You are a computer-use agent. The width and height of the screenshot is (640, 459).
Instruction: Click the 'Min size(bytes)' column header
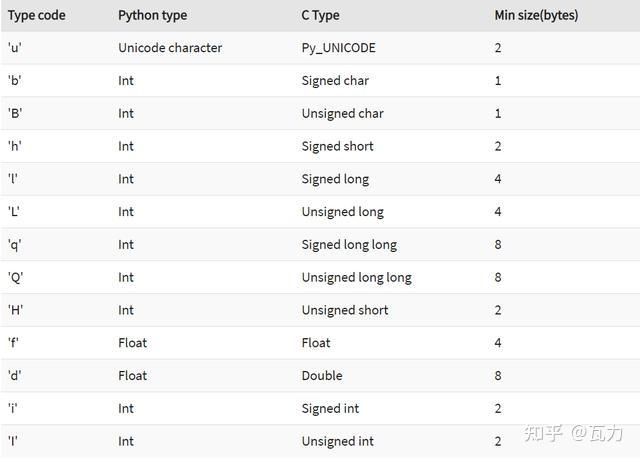(x=536, y=15)
